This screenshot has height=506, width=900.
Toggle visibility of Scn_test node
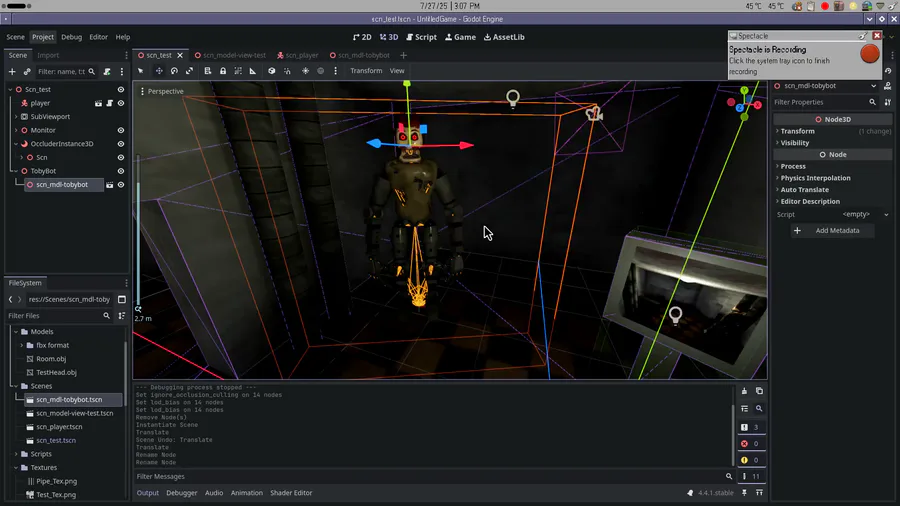click(x=121, y=89)
